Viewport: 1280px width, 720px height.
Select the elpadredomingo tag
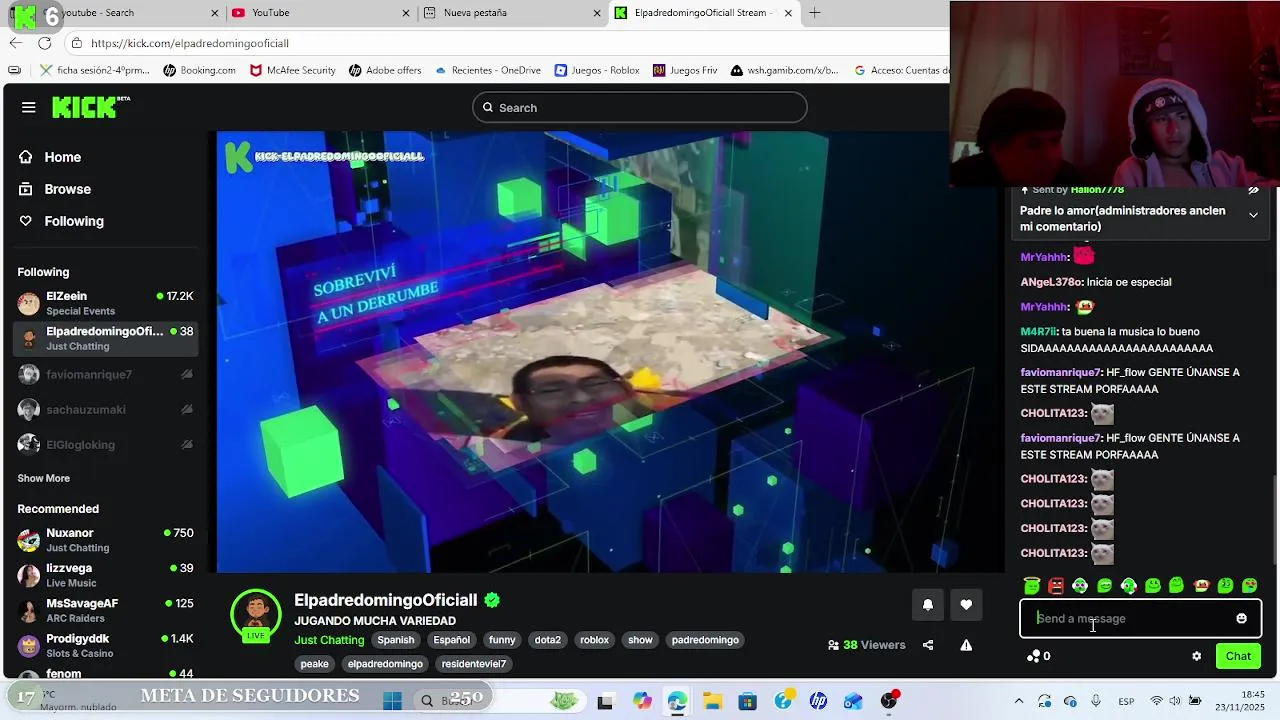point(385,664)
